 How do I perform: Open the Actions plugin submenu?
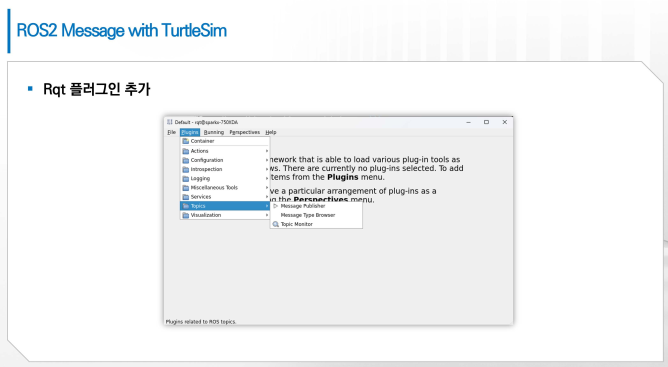(225, 151)
